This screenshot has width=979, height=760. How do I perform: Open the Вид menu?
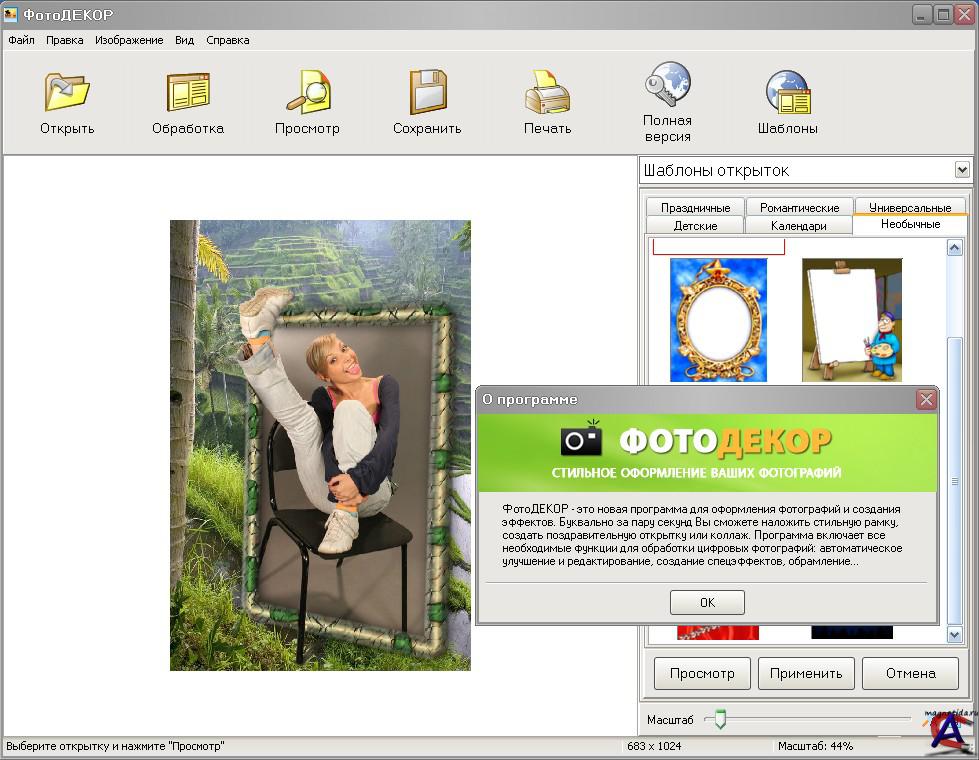184,40
